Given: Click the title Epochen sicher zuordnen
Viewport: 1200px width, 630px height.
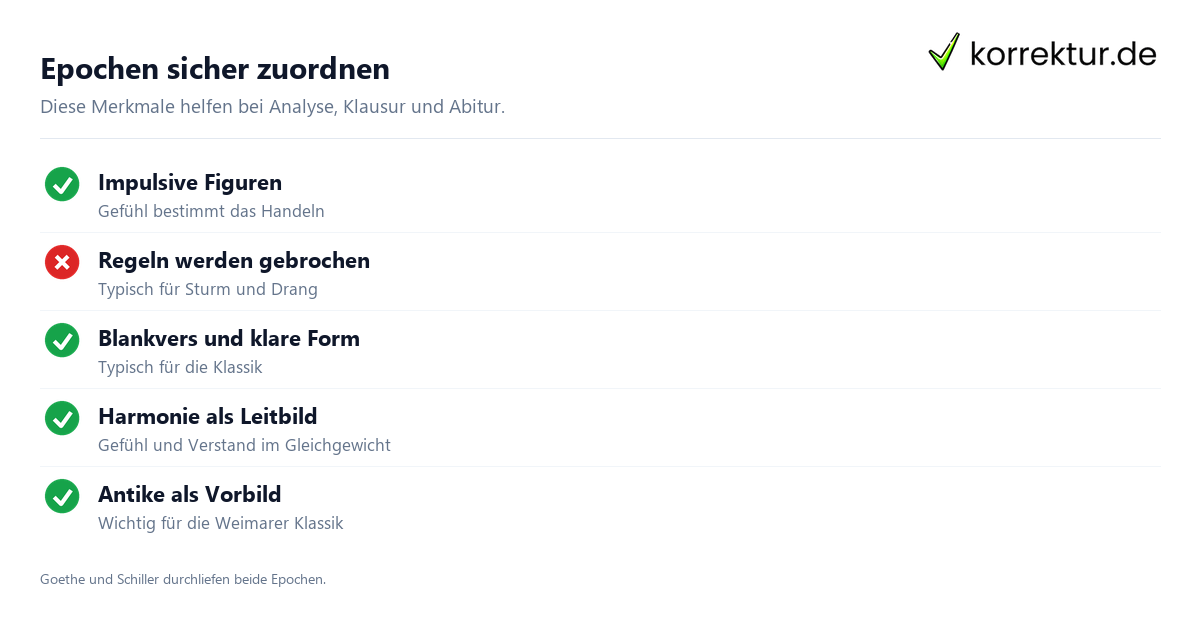Looking at the screenshot, I should [x=215, y=69].
